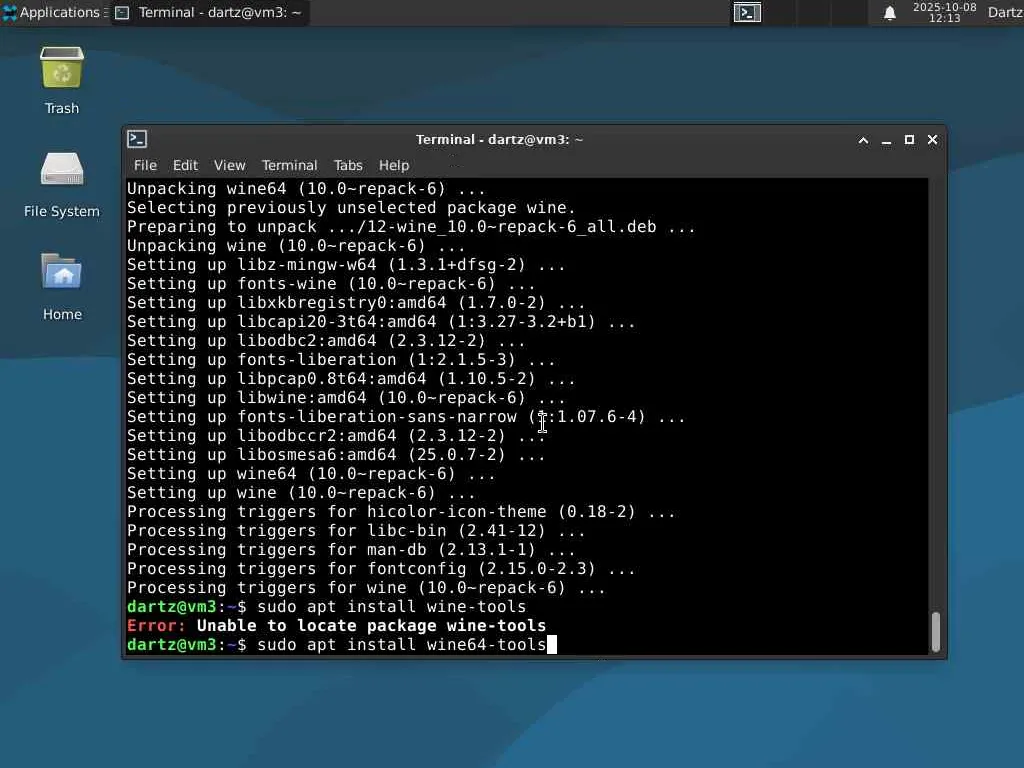Viewport: 1024px width, 768px height.
Task: Click the terminal icon in the window title bar
Action: pyautogui.click(x=137, y=139)
